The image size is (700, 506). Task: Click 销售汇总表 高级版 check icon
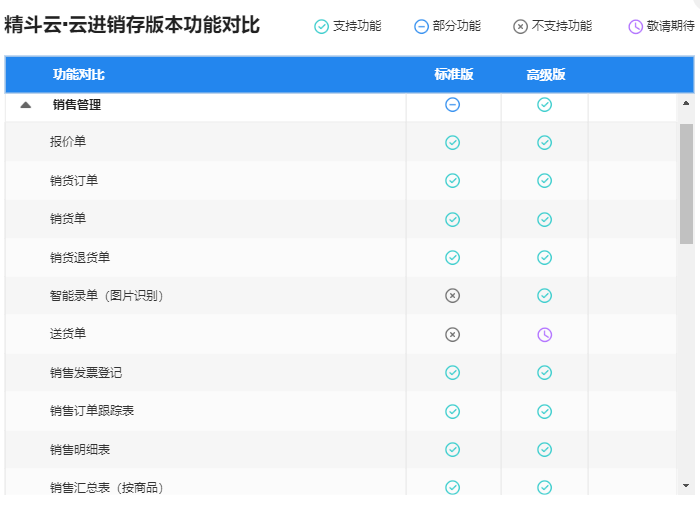(x=544, y=487)
